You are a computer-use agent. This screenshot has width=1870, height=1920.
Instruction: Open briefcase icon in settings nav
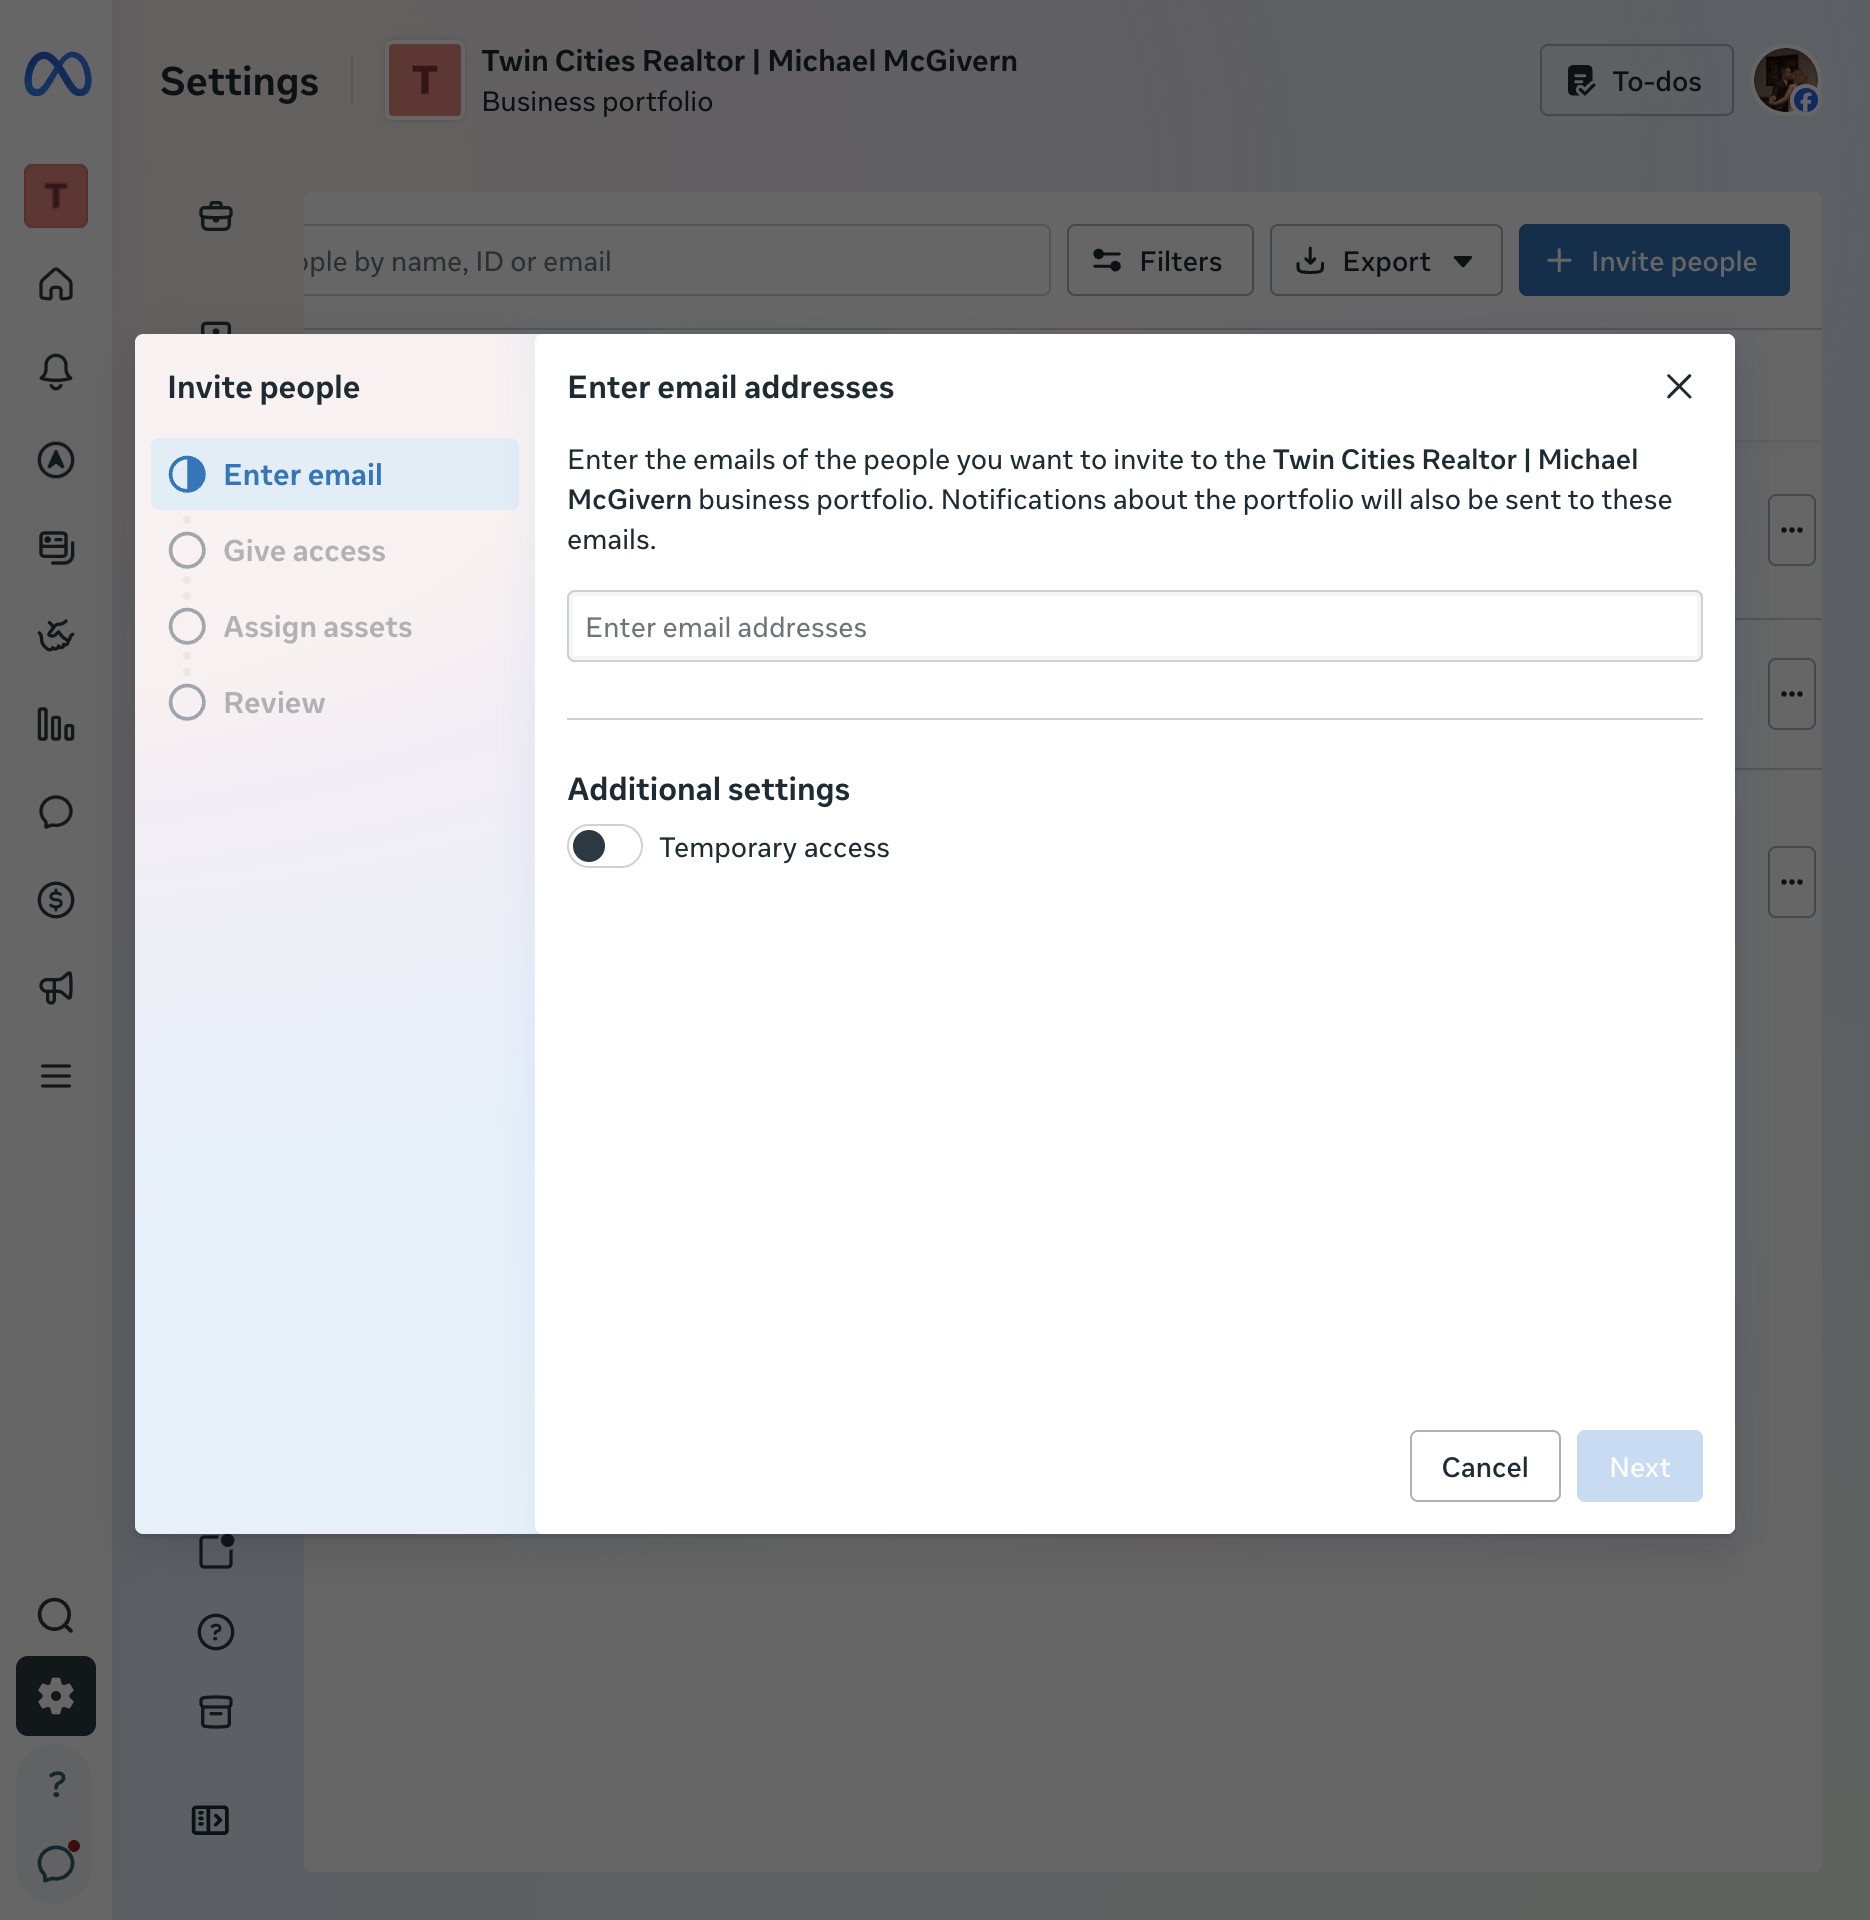coord(216,216)
